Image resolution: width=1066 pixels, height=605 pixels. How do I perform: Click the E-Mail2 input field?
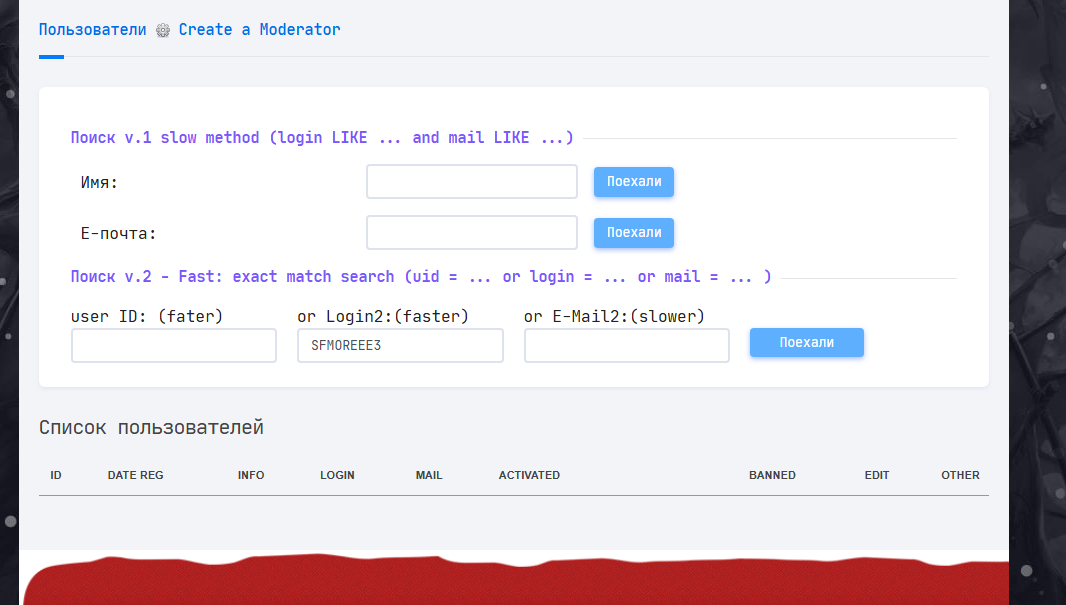pyautogui.click(x=627, y=345)
